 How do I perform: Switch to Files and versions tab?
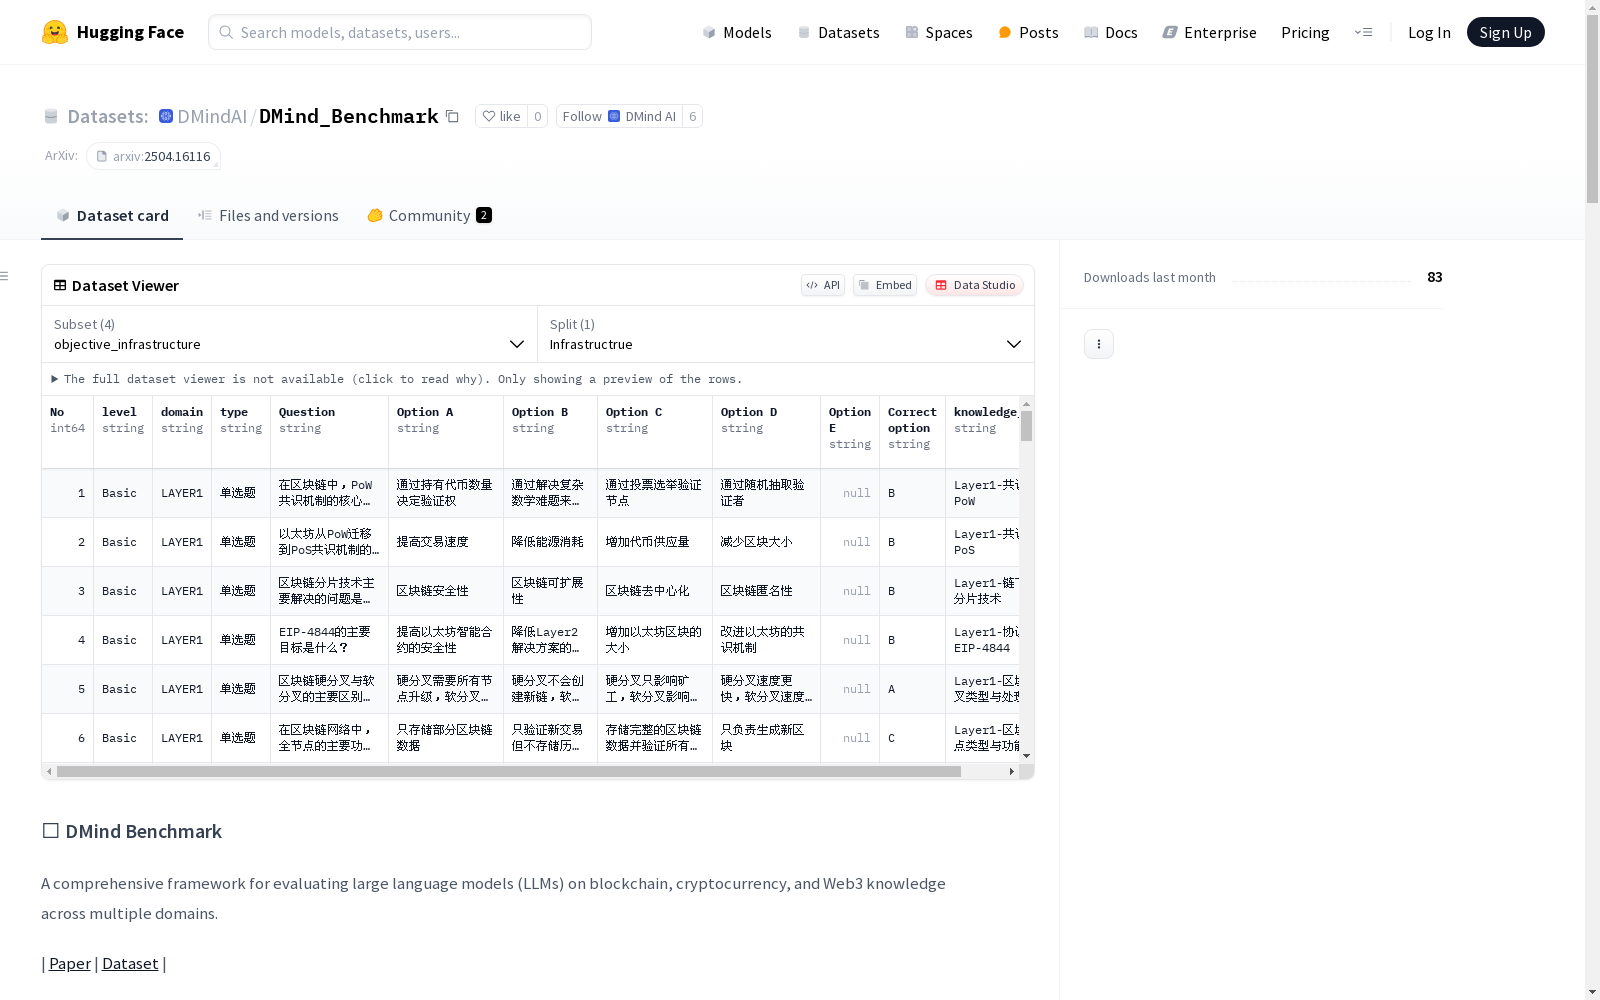268,215
